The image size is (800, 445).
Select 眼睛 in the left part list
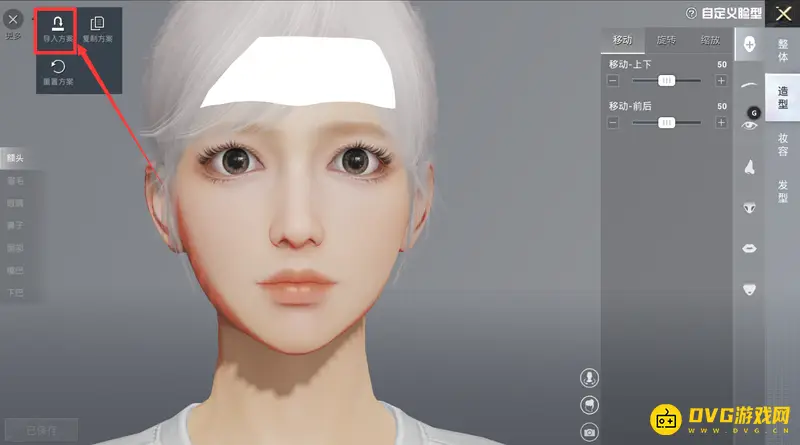click(x=15, y=203)
